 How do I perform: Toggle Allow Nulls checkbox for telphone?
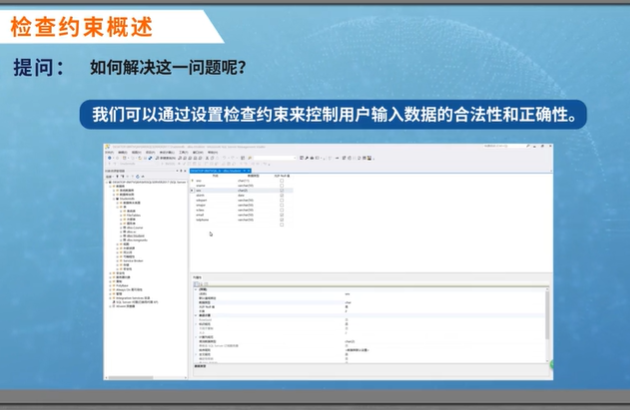click(x=282, y=220)
